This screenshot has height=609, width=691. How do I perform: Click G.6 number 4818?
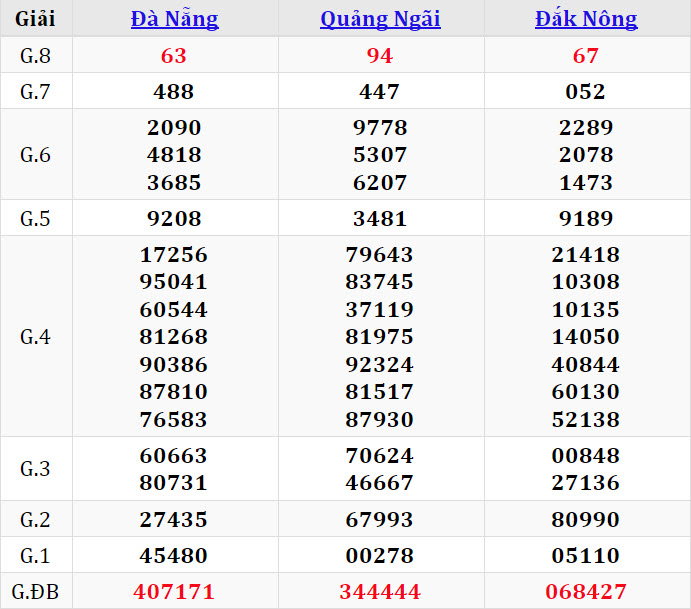[174, 155]
